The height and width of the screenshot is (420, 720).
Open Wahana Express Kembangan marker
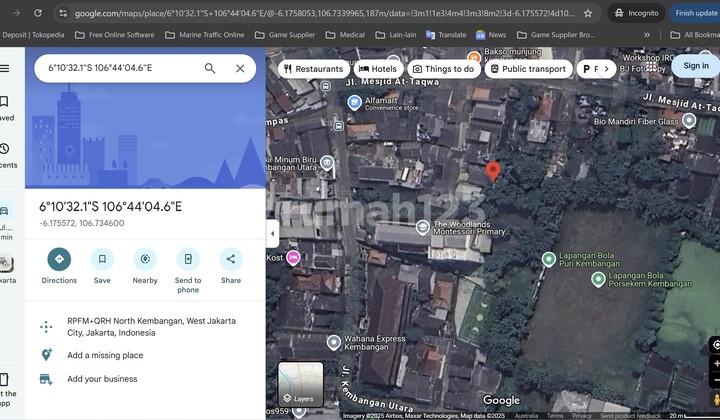[334, 342]
